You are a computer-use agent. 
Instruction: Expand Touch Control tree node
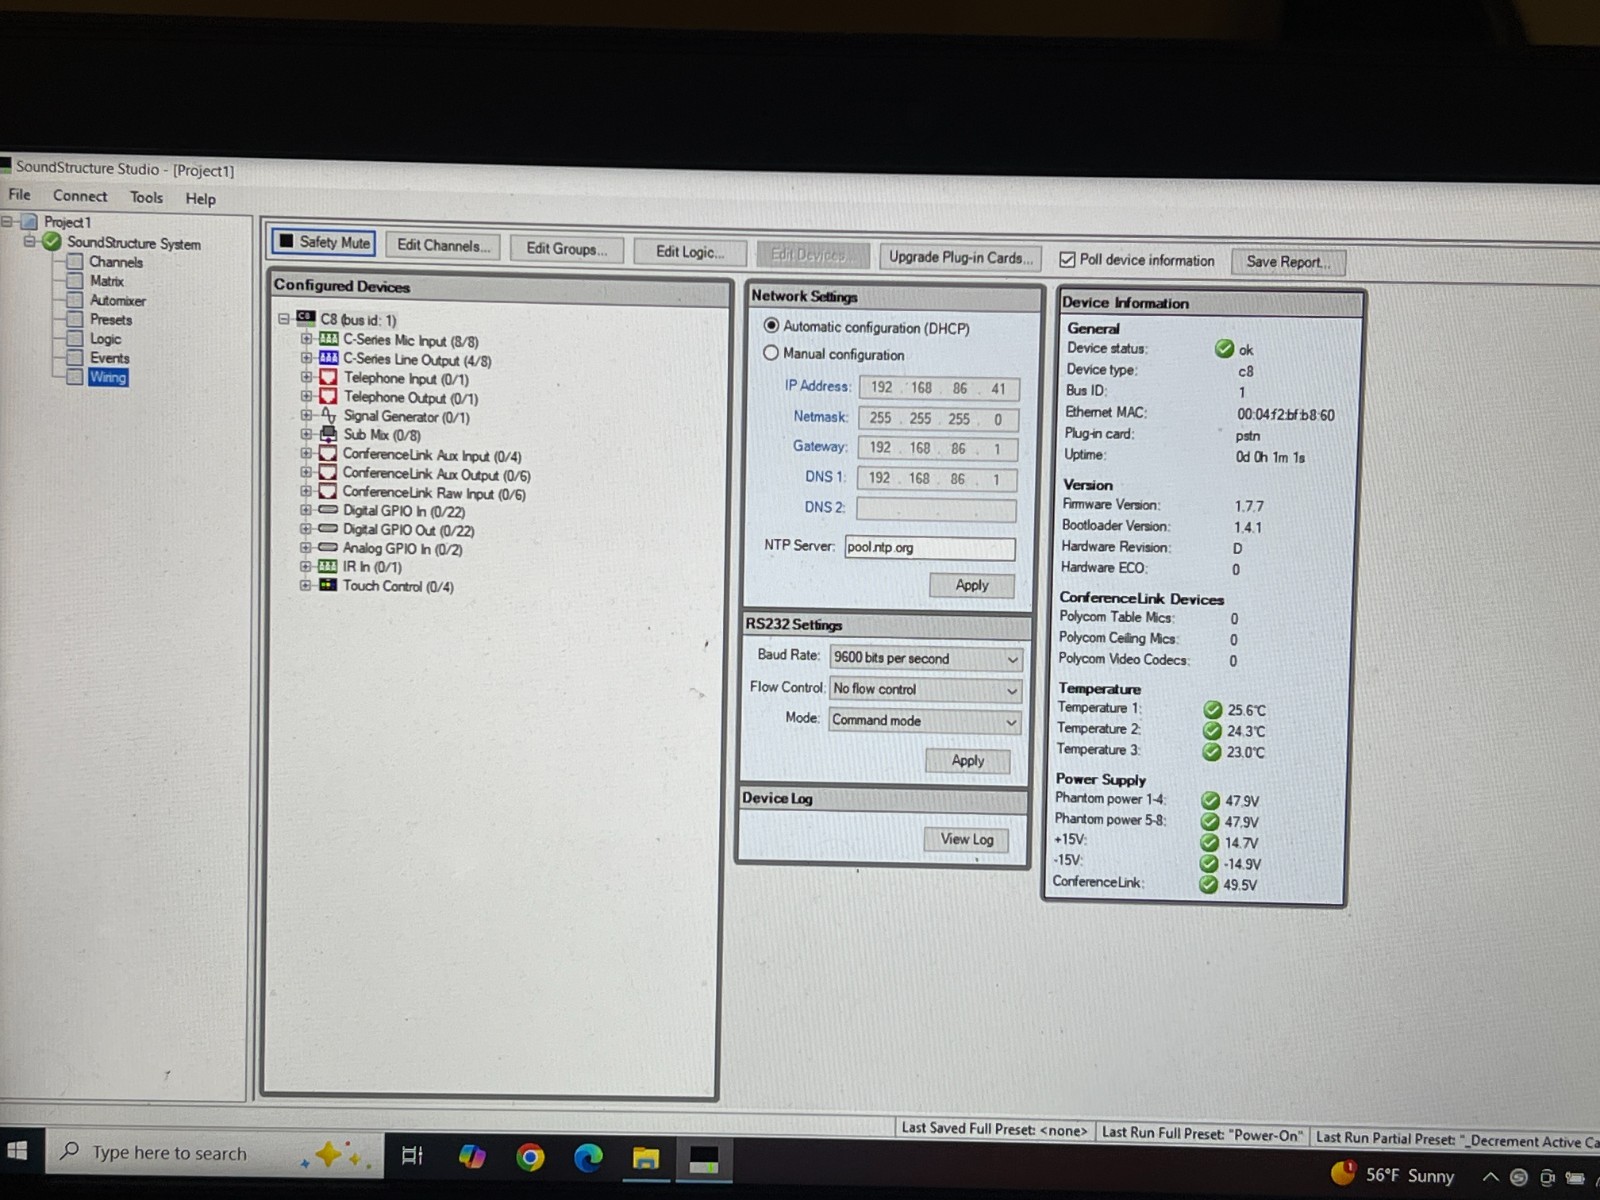[305, 585]
